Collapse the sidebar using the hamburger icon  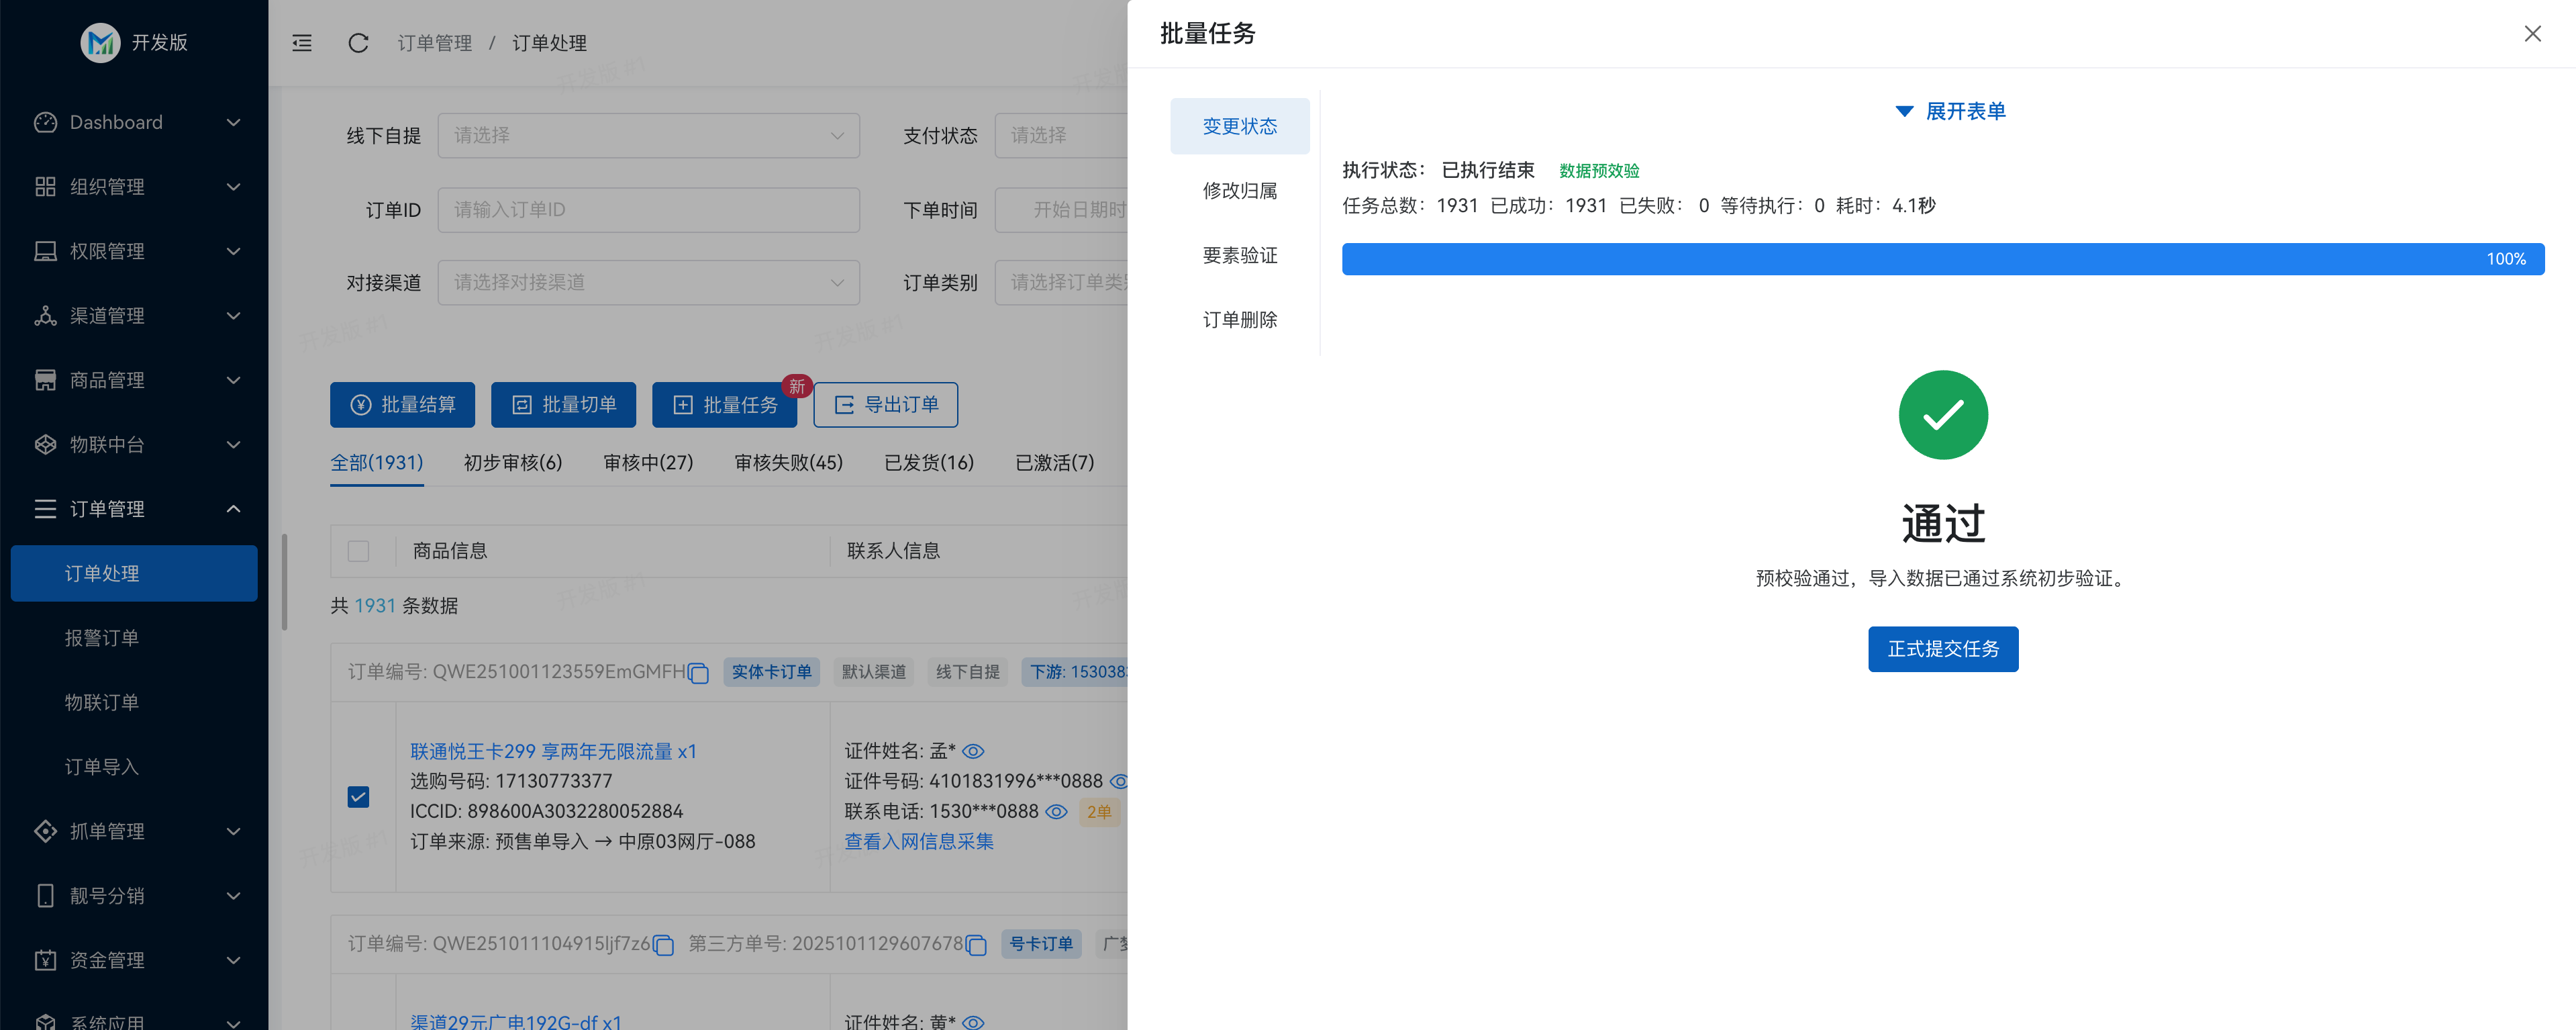tap(301, 43)
